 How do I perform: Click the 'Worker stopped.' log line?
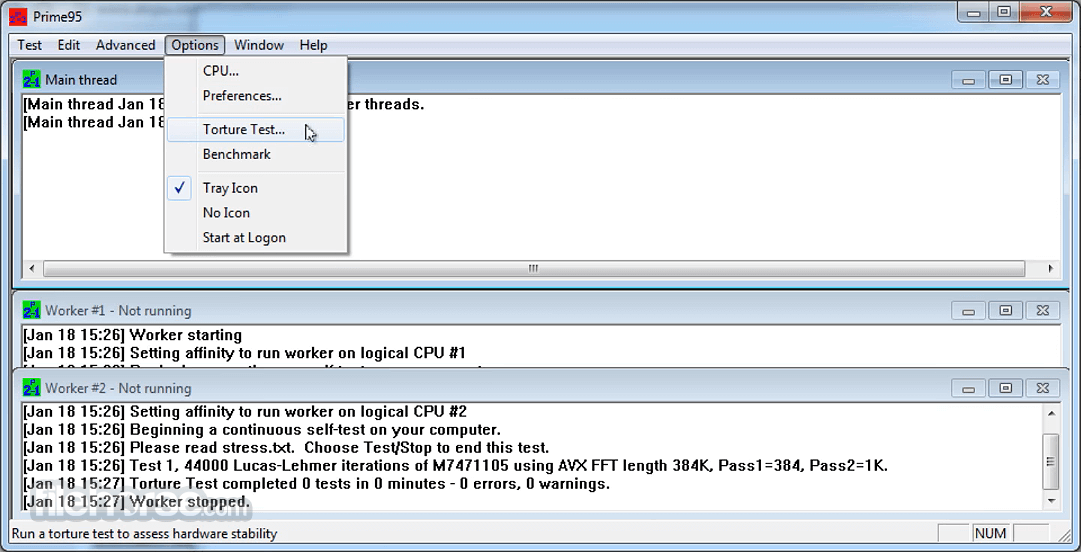pyautogui.click(x=137, y=502)
